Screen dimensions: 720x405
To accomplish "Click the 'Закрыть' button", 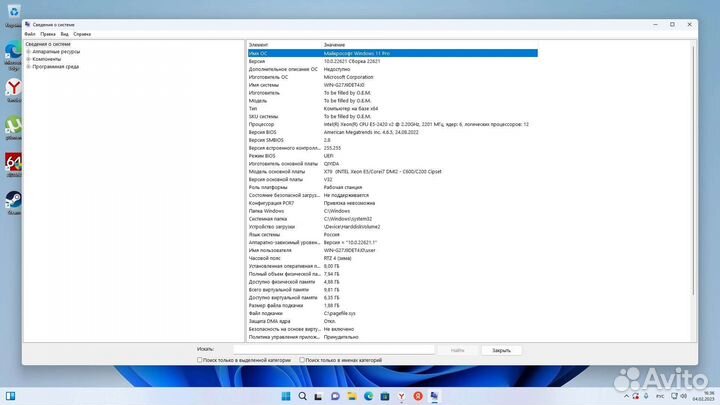I will pyautogui.click(x=501, y=350).
